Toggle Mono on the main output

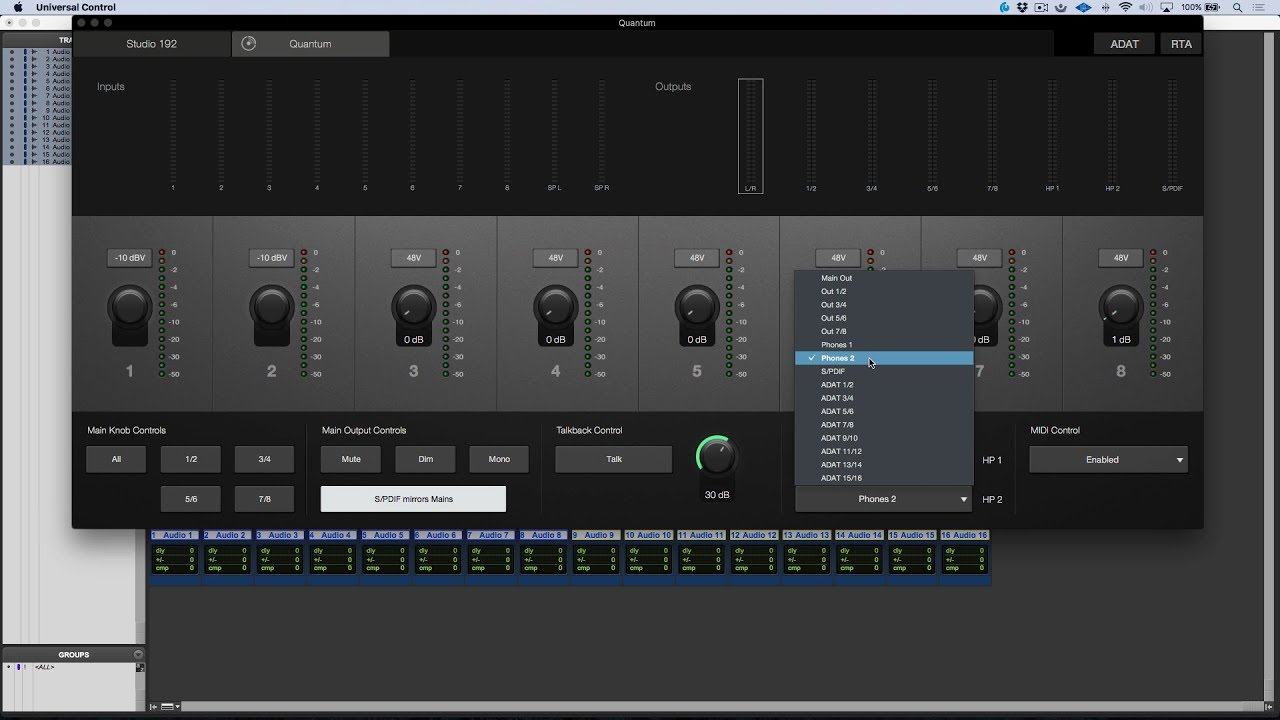[499, 460]
